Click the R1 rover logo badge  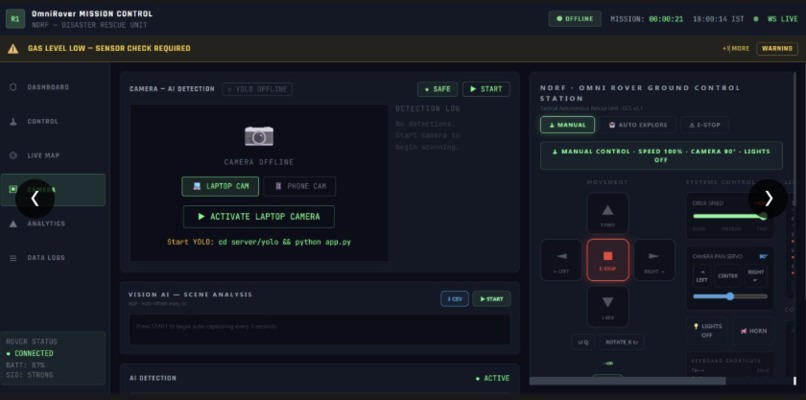[15, 19]
